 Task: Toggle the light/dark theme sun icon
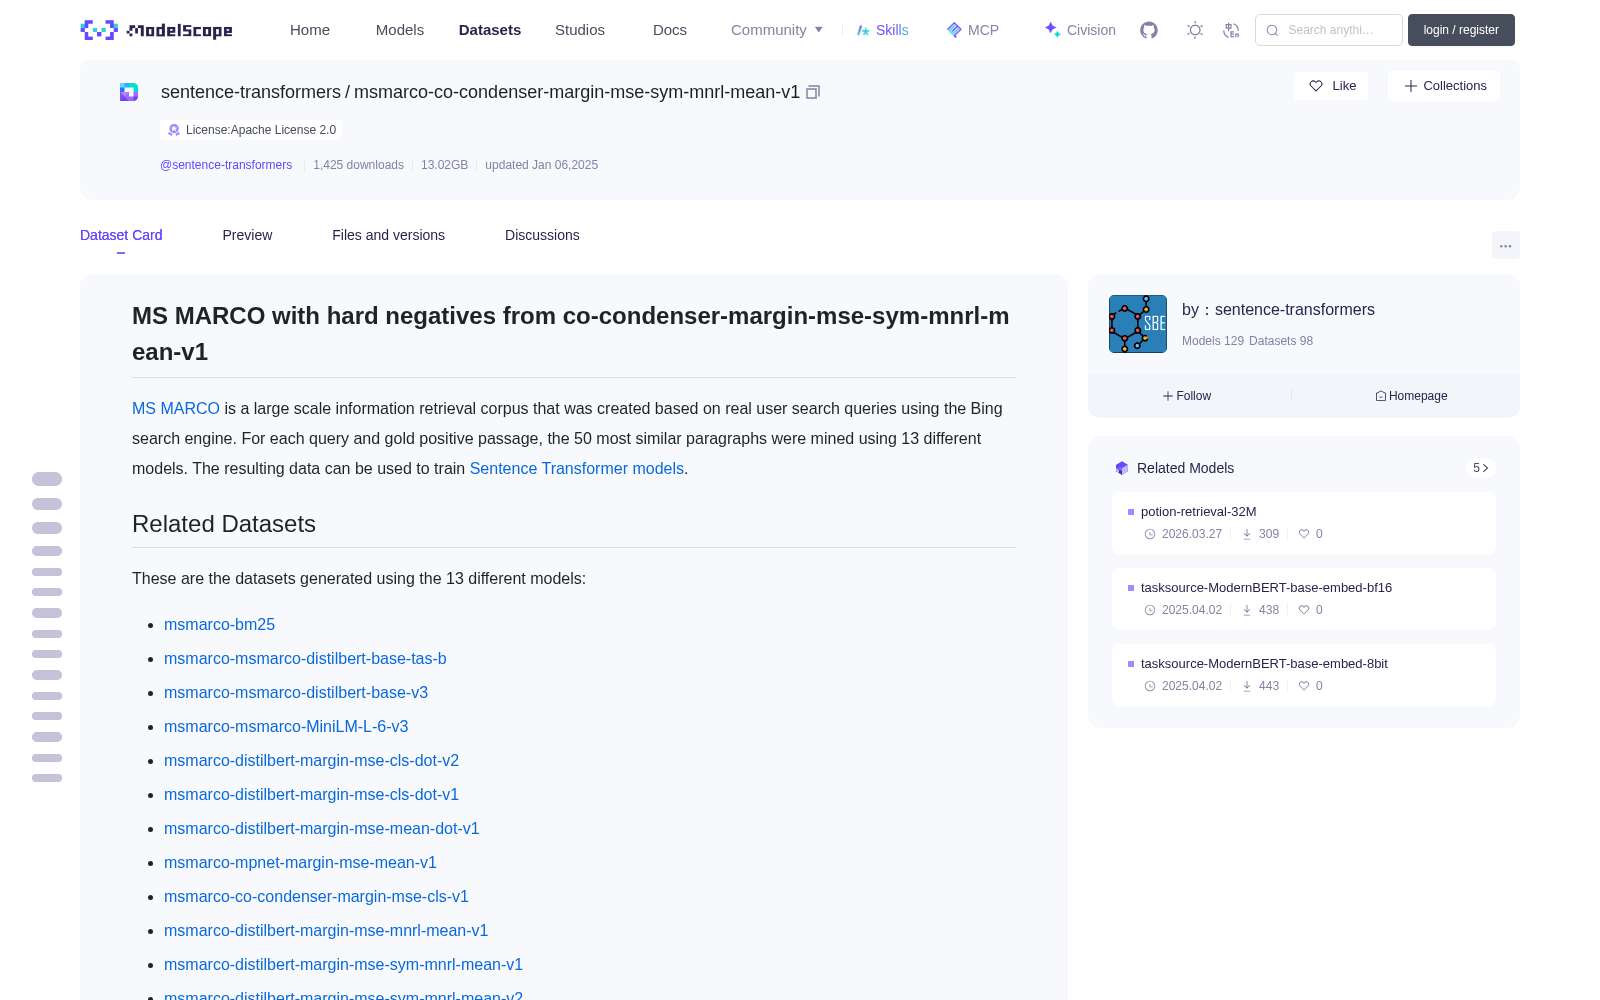pyautogui.click(x=1195, y=30)
